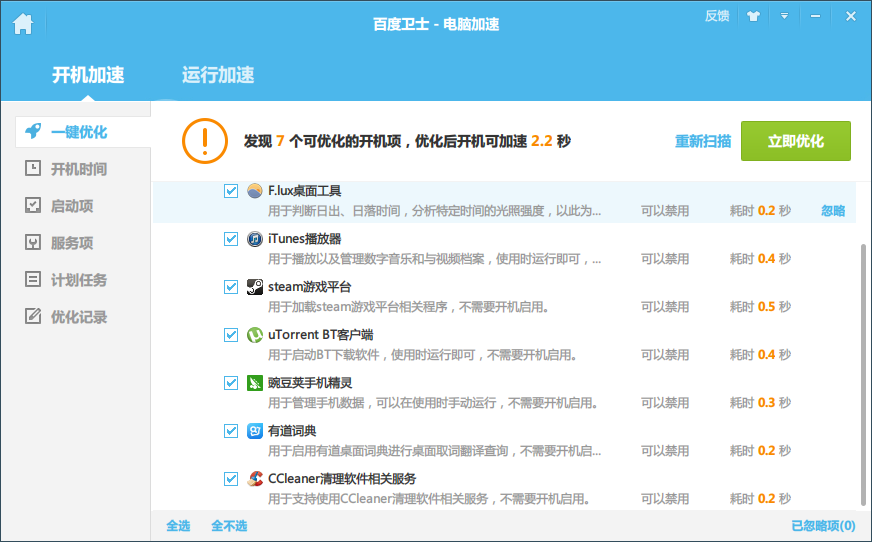The height and width of the screenshot is (542, 872).
Task: Click the 全不选 deselect-all link
Action: click(x=229, y=526)
